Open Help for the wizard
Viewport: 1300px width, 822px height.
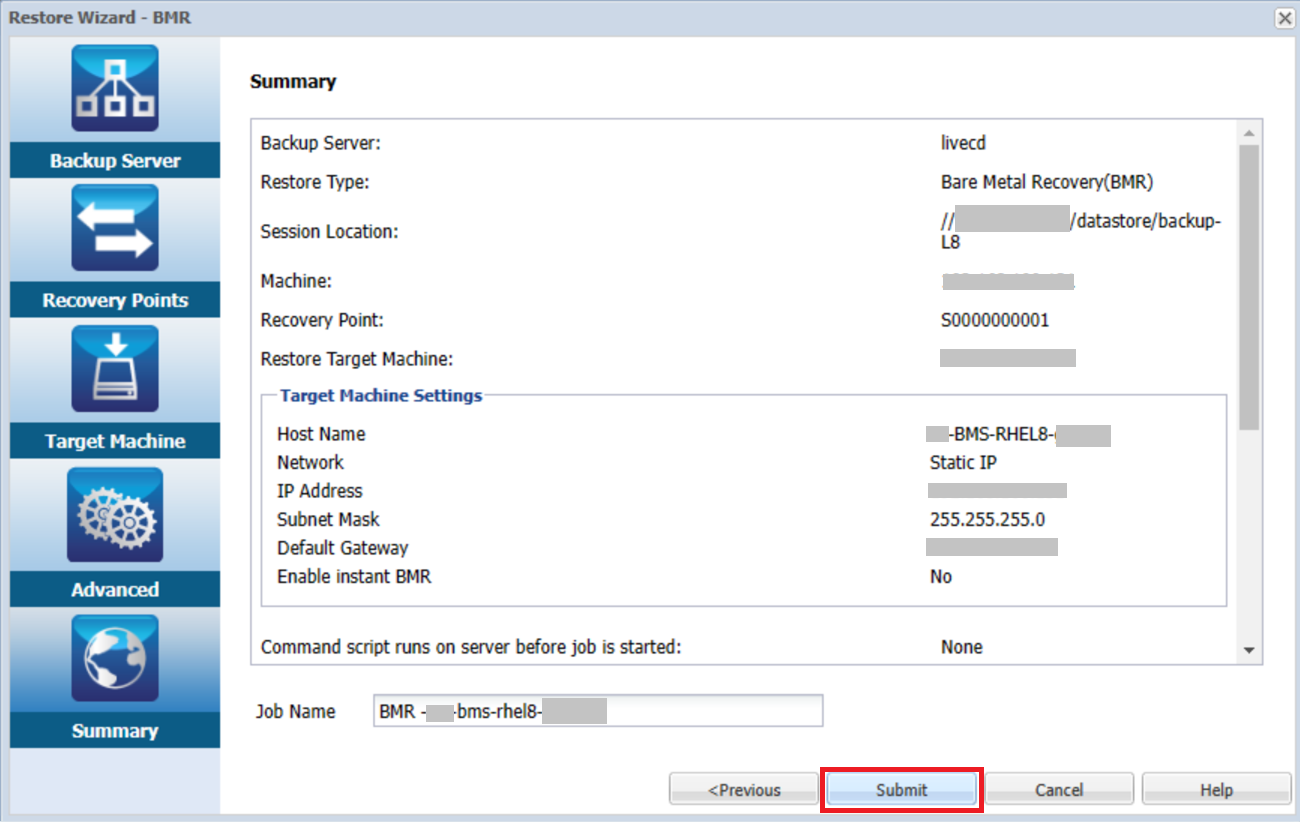1216,790
